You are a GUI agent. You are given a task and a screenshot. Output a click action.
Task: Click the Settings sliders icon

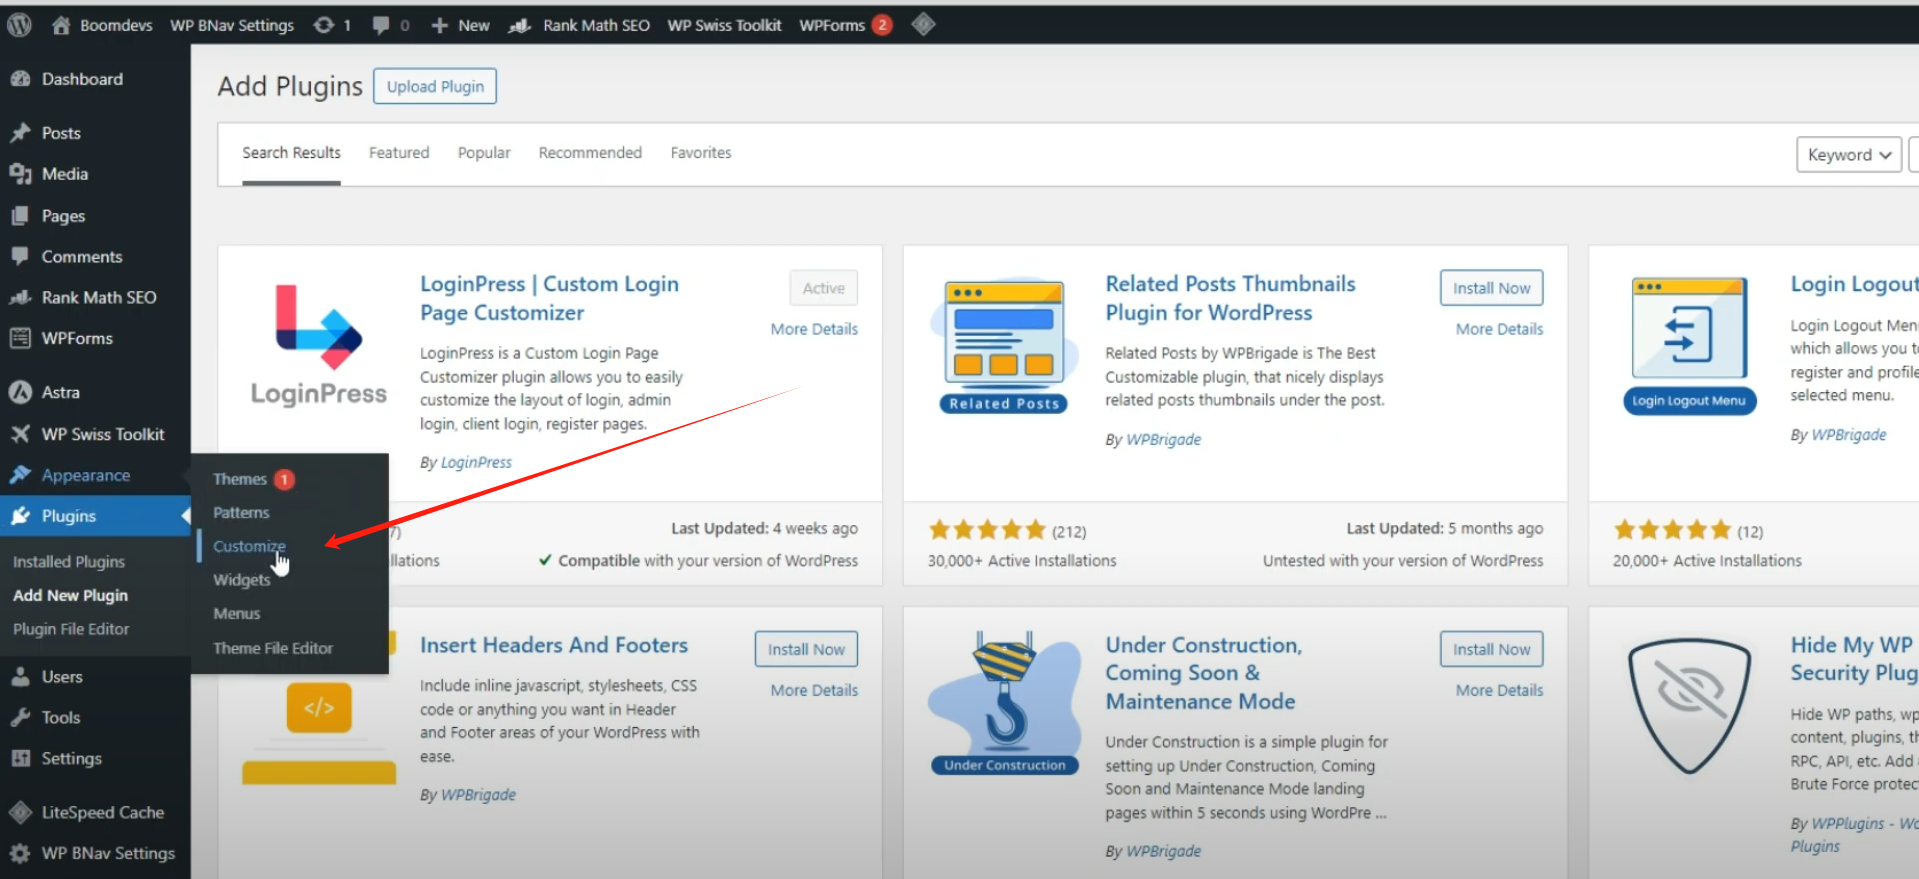[x=20, y=758]
